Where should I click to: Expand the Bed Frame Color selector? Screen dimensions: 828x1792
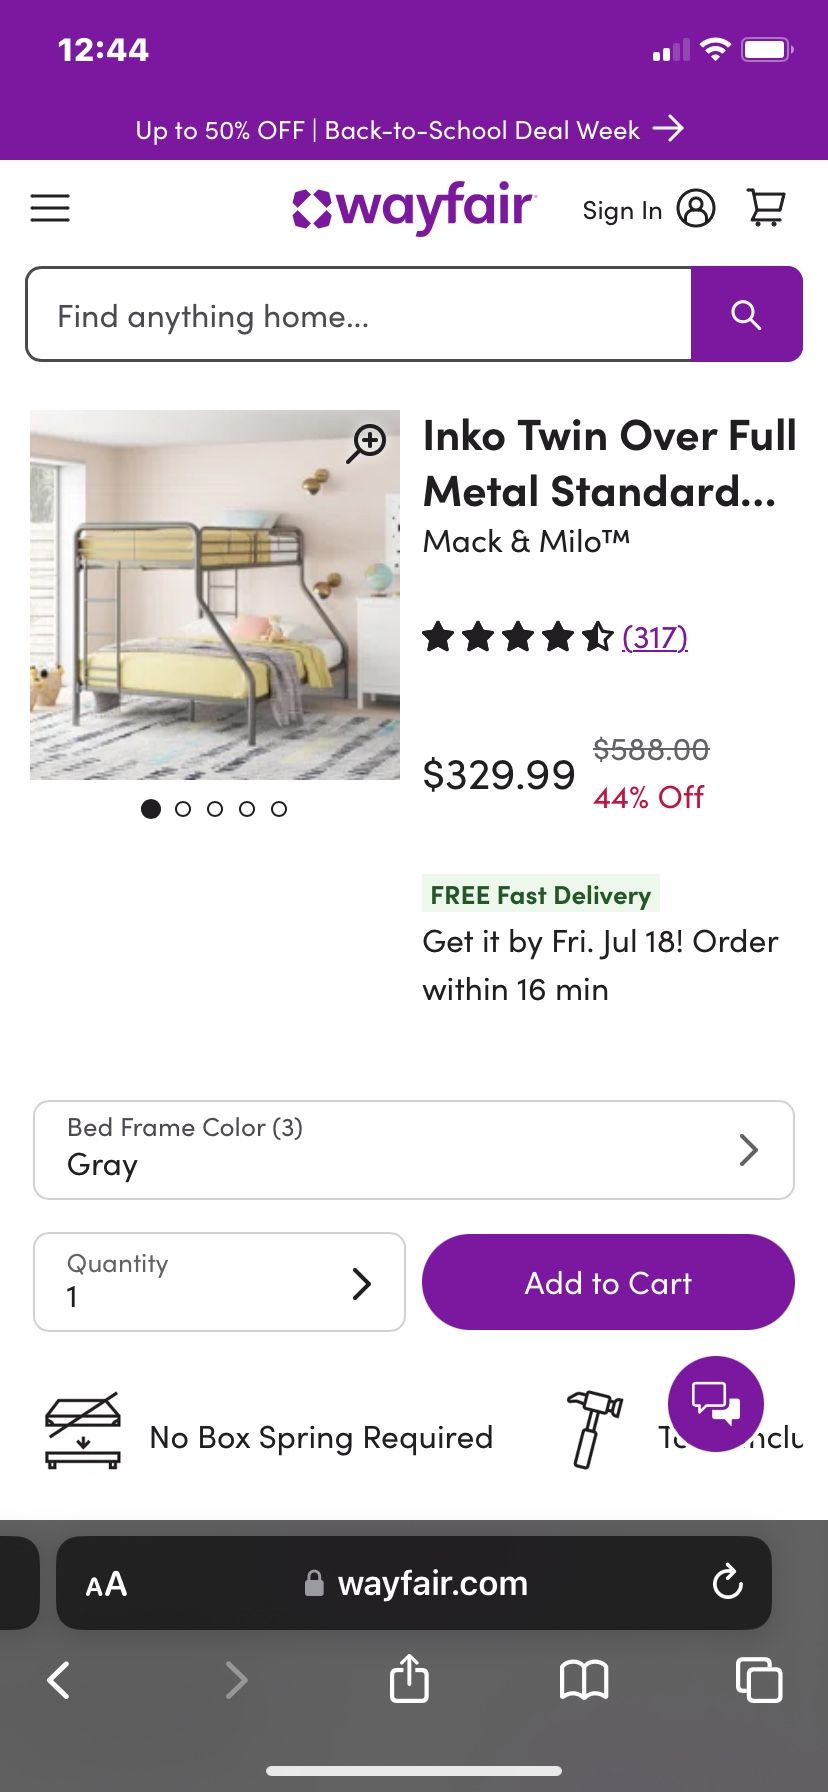click(414, 1150)
